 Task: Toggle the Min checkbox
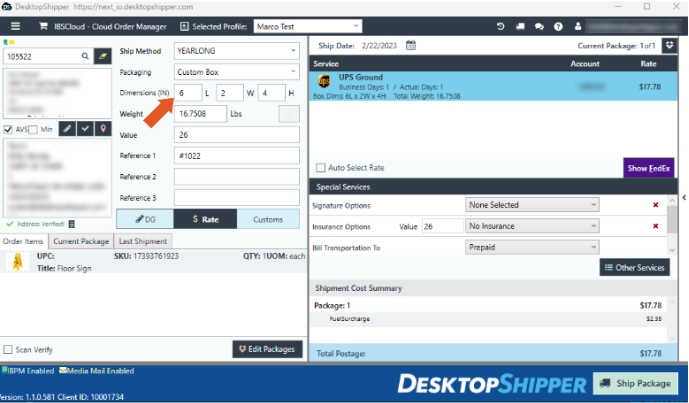coord(33,129)
